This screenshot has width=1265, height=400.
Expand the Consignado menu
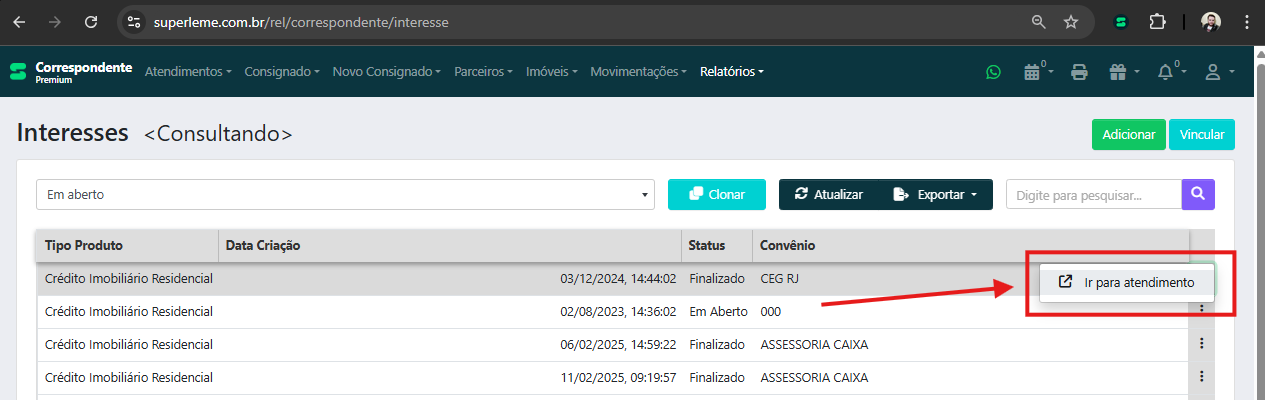[282, 72]
